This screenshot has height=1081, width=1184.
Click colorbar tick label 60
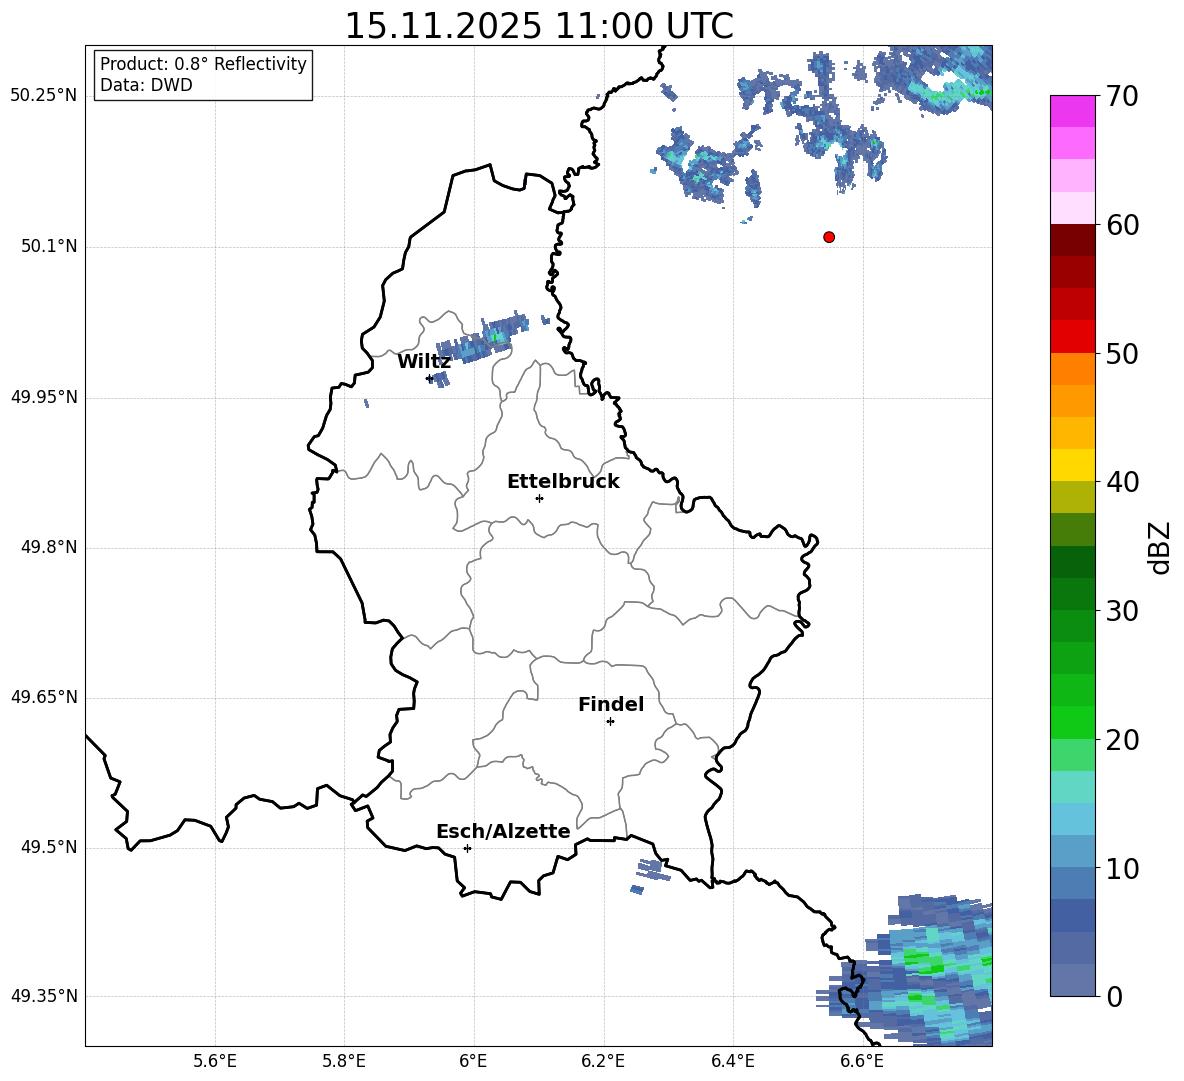[x=1122, y=225]
